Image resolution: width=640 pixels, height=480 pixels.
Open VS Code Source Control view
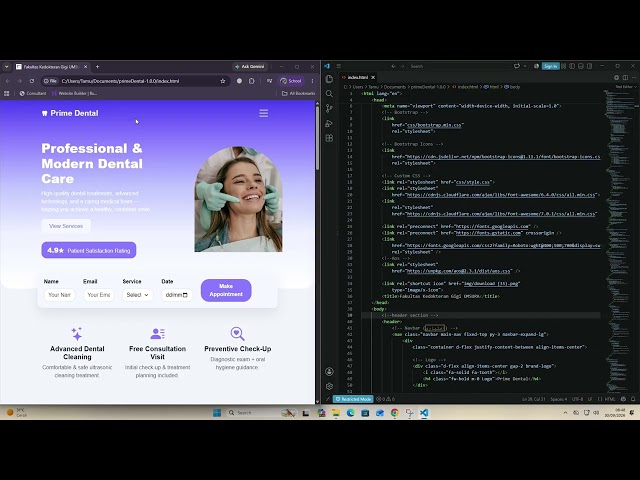tap(329, 109)
